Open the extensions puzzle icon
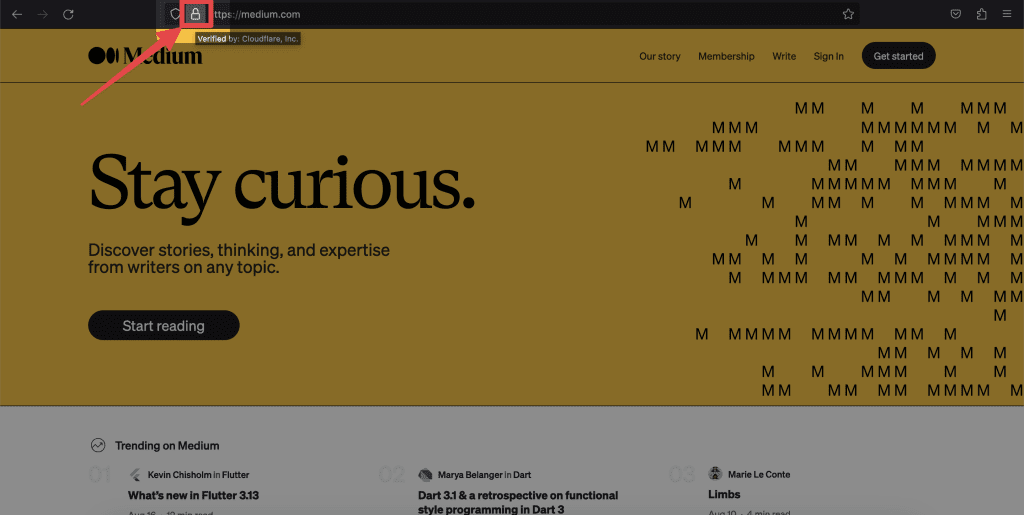The width and height of the screenshot is (1024, 515). [981, 14]
